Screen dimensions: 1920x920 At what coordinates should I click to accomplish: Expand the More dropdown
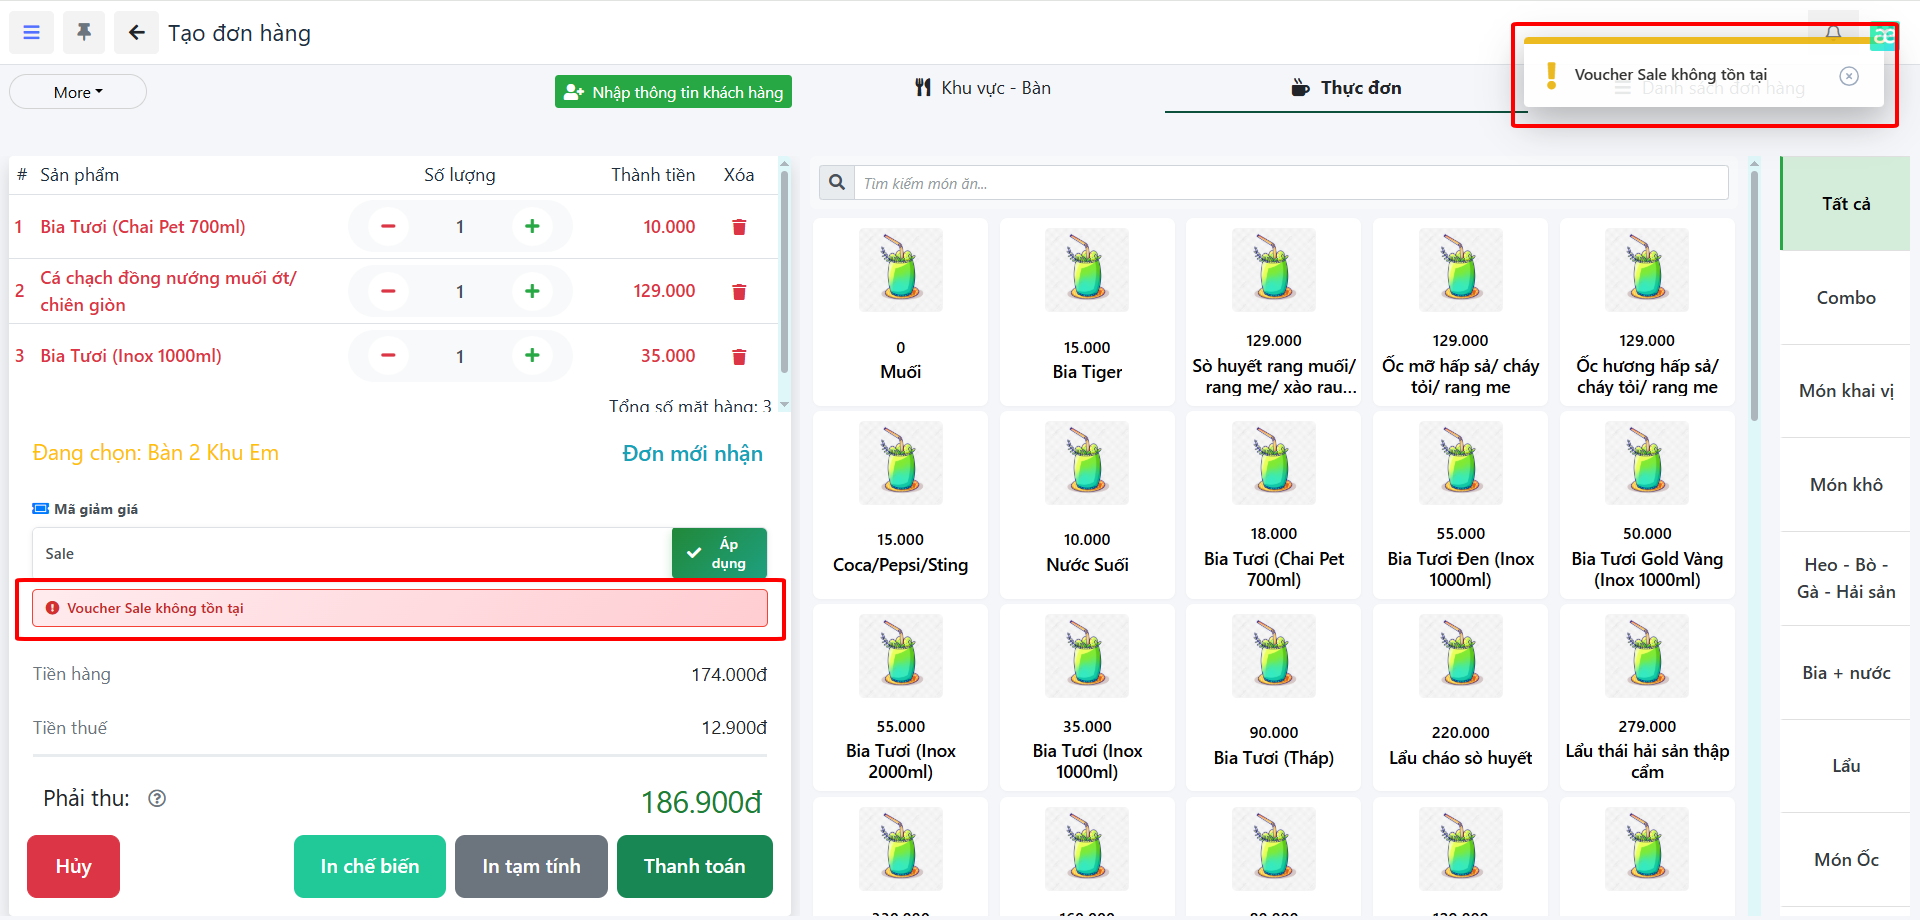pos(78,92)
